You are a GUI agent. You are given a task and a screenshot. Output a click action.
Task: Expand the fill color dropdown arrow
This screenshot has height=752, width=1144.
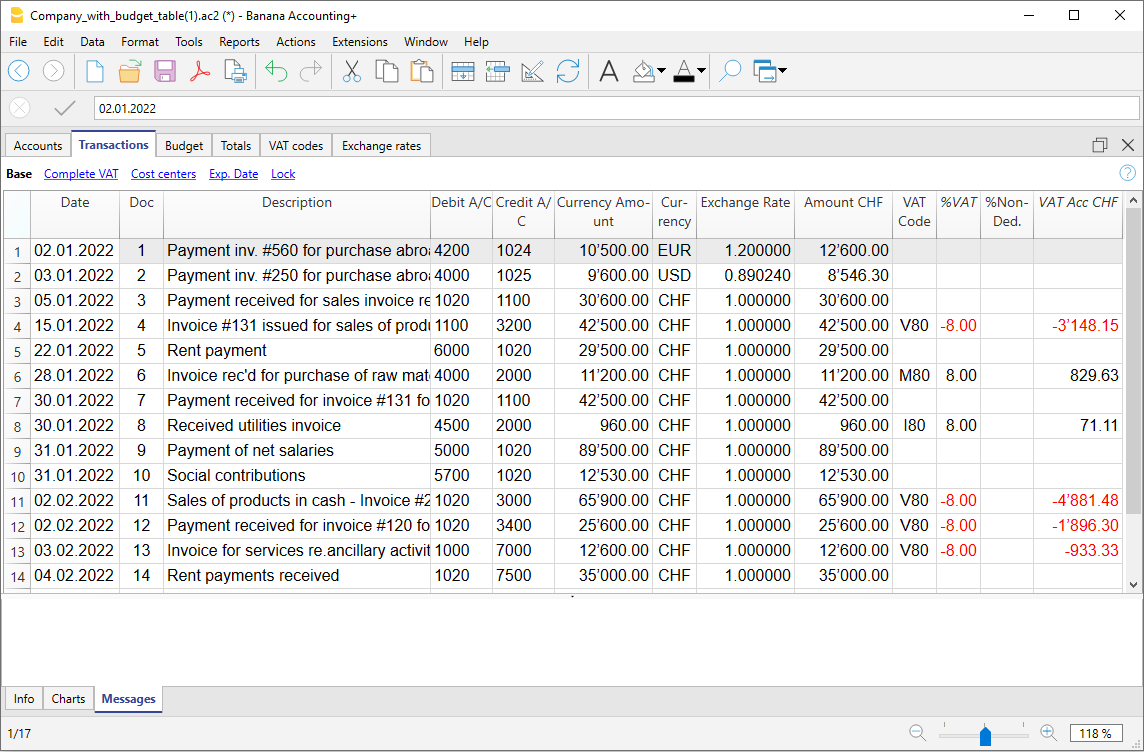(x=661, y=71)
